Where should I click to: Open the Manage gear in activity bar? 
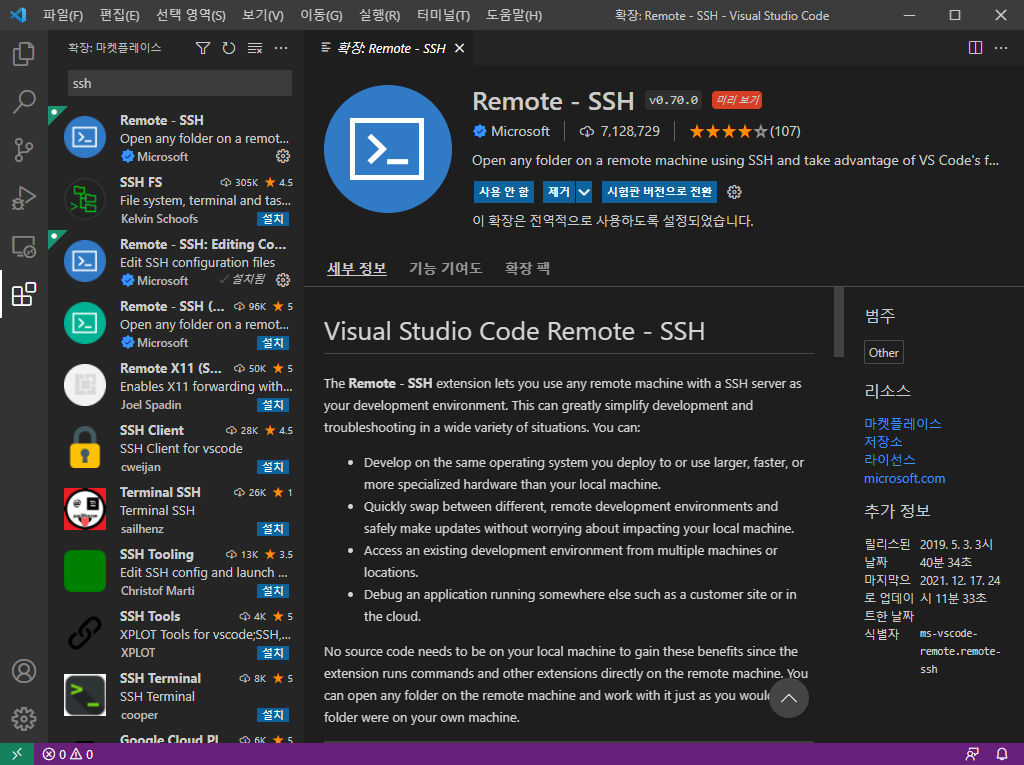(x=24, y=719)
